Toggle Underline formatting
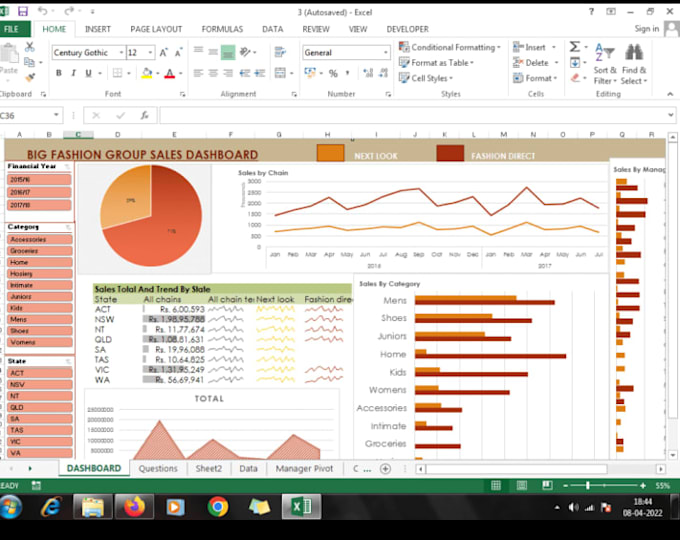 pos(88,73)
